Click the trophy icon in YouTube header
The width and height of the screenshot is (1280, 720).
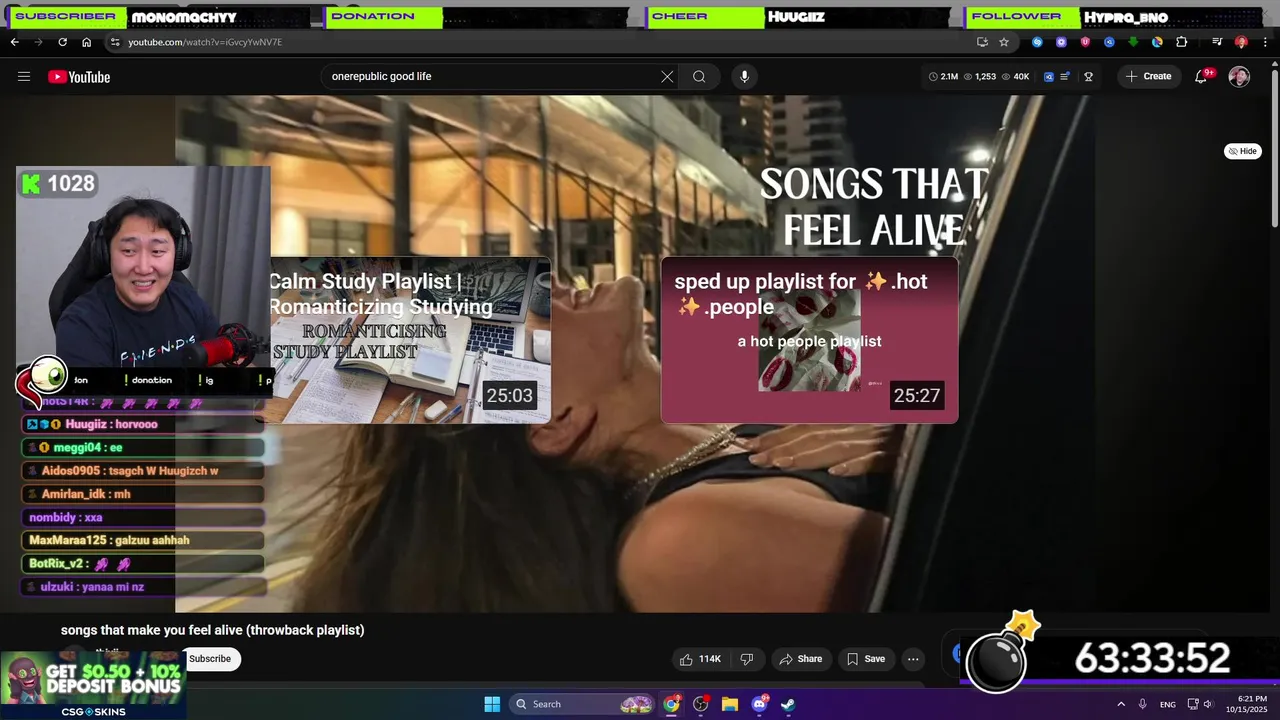[x=1088, y=77]
